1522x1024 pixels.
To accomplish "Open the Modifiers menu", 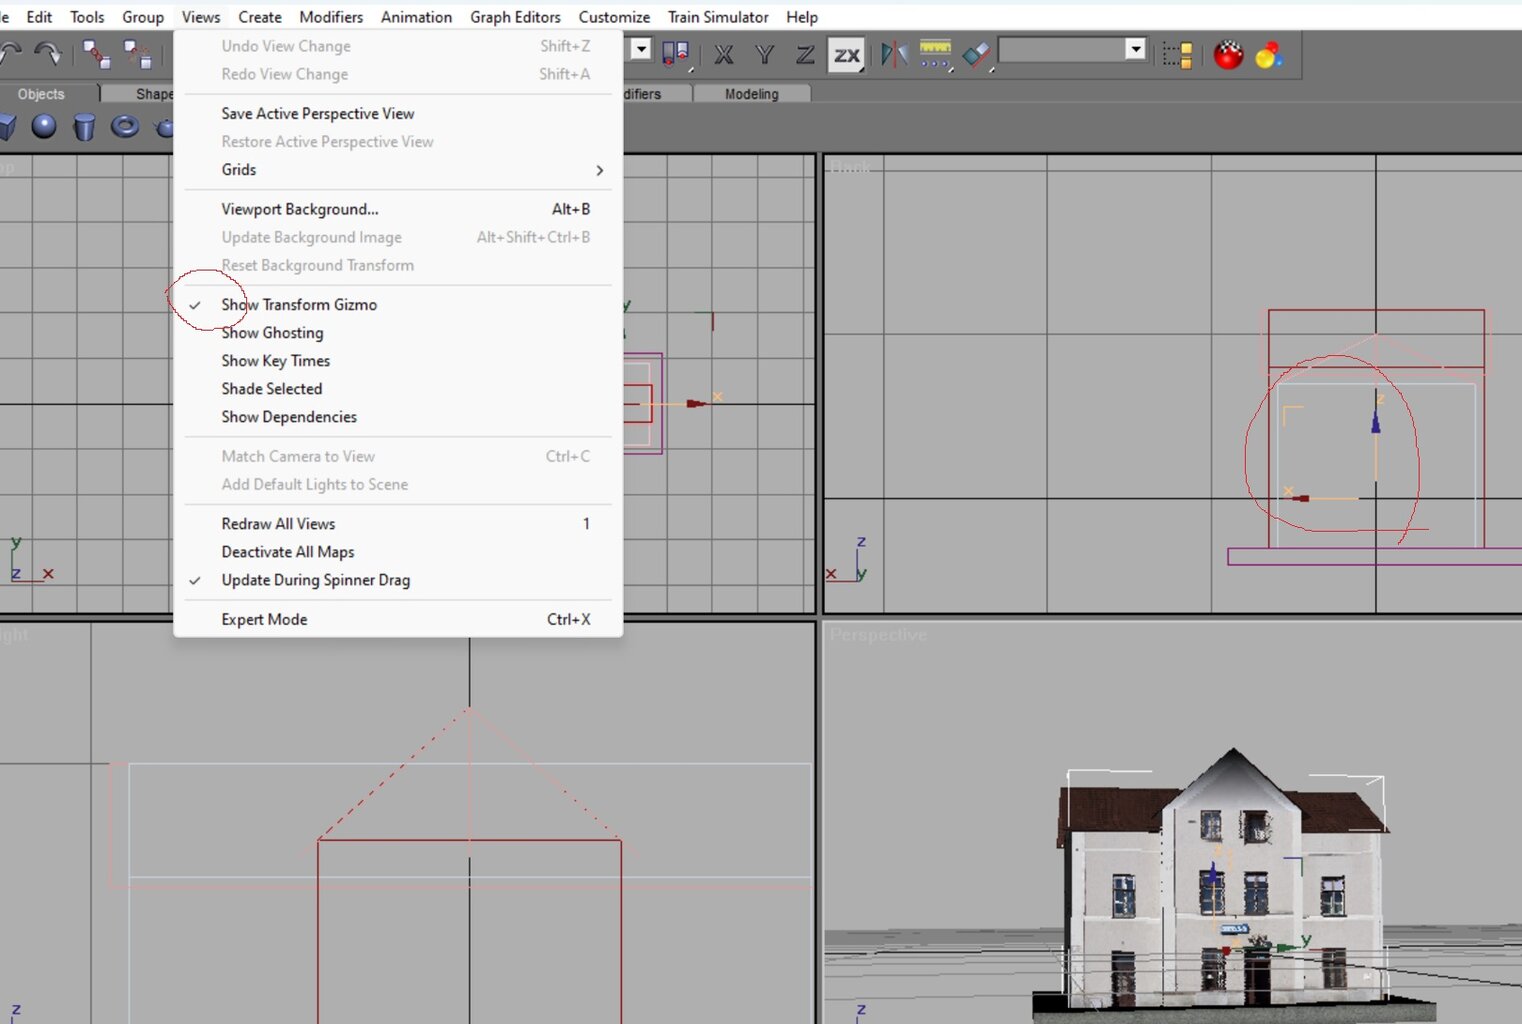I will coord(331,17).
